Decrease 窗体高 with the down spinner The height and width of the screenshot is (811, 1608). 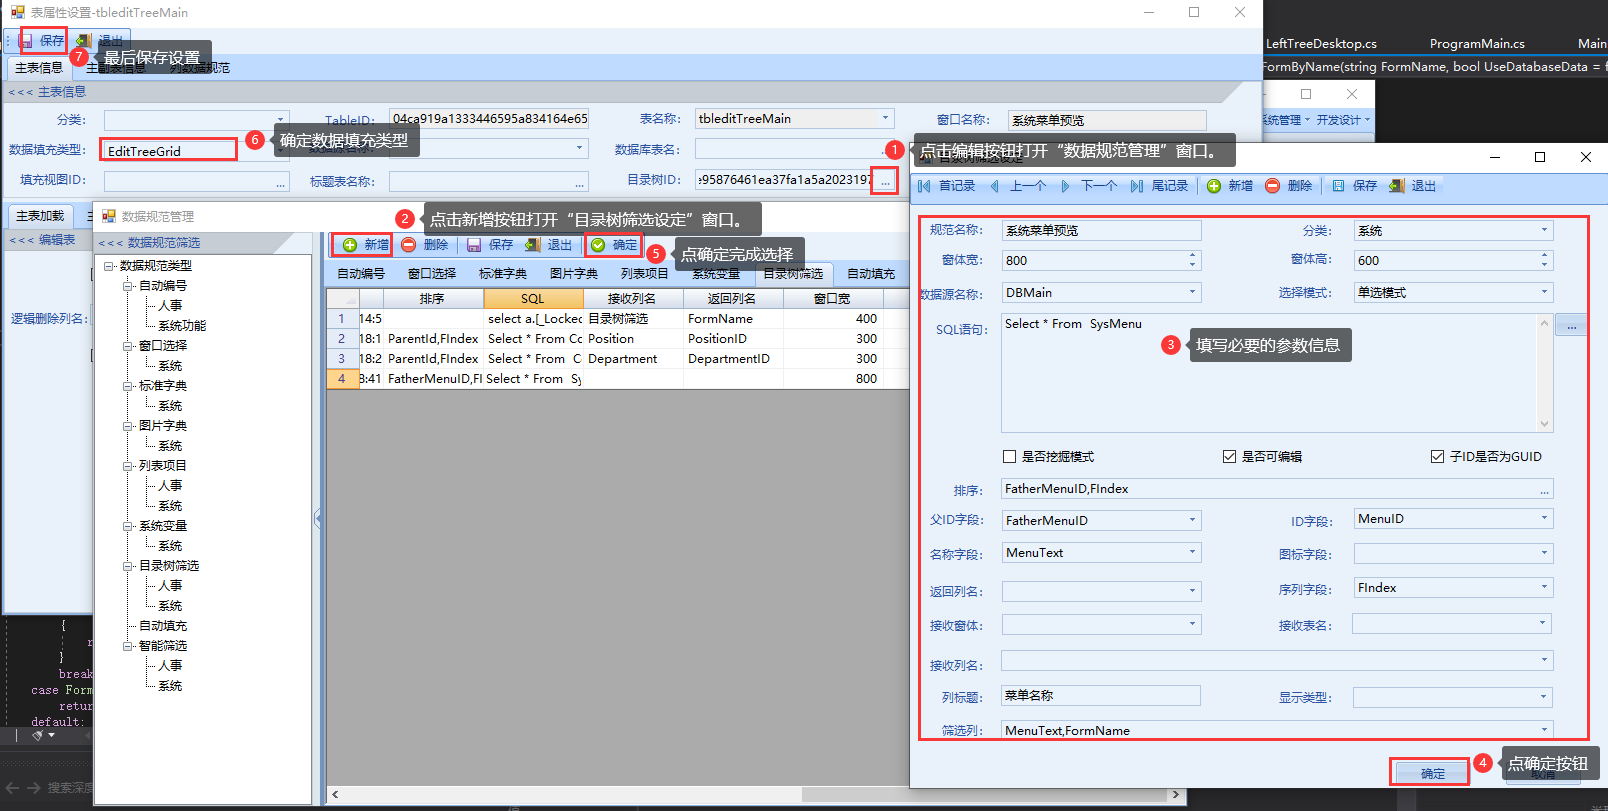(x=1544, y=265)
